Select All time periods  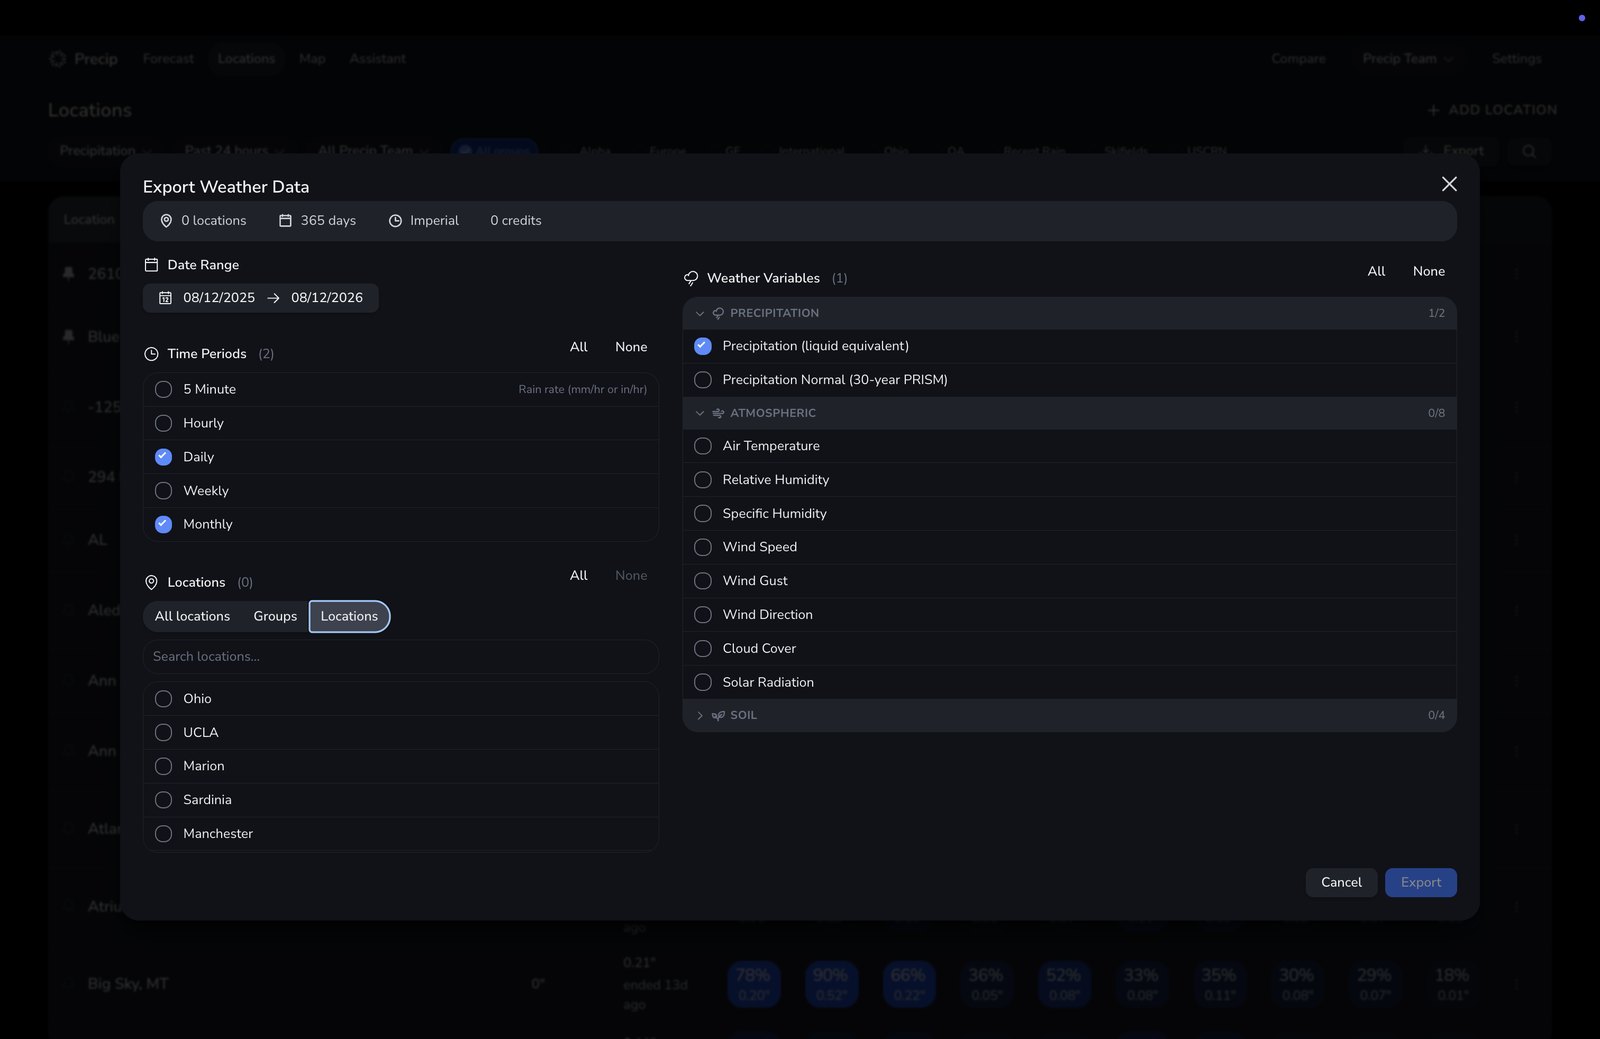click(579, 347)
